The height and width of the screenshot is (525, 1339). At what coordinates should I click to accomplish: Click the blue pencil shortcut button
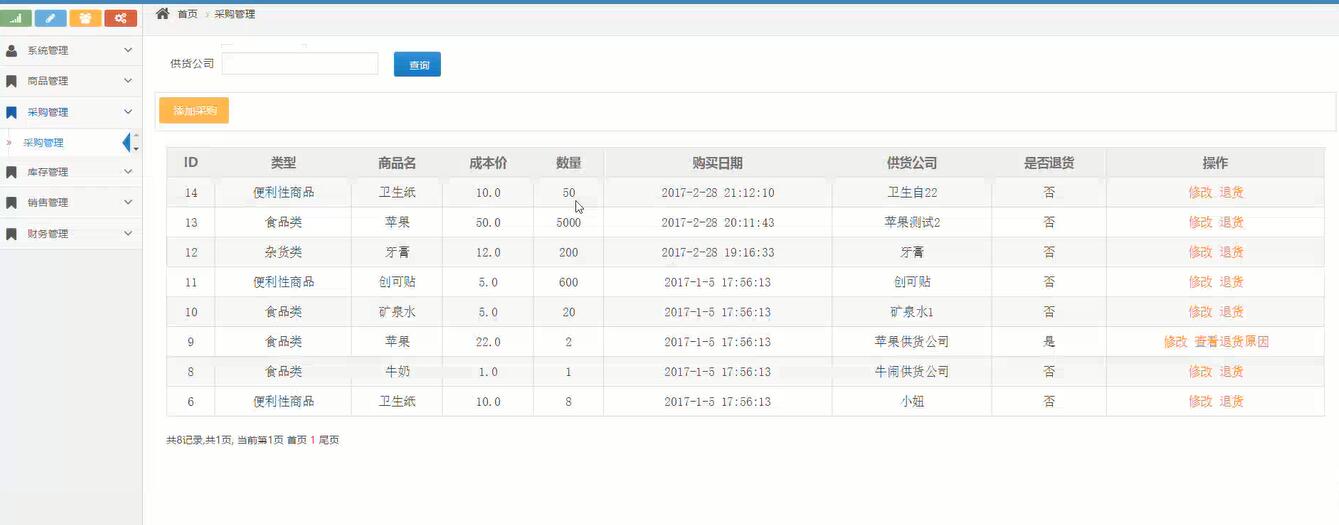pos(50,18)
